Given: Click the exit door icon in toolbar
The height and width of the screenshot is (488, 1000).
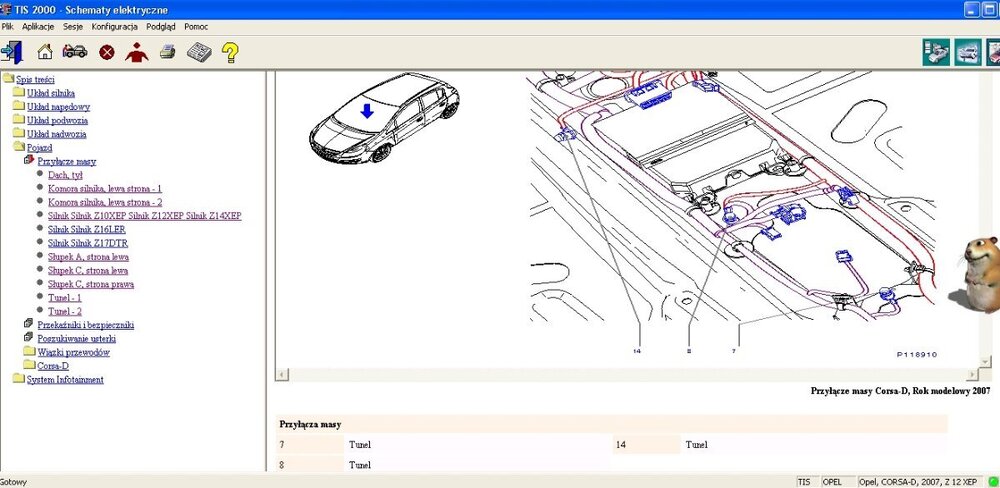Looking at the screenshot, I should click(13, 52).
